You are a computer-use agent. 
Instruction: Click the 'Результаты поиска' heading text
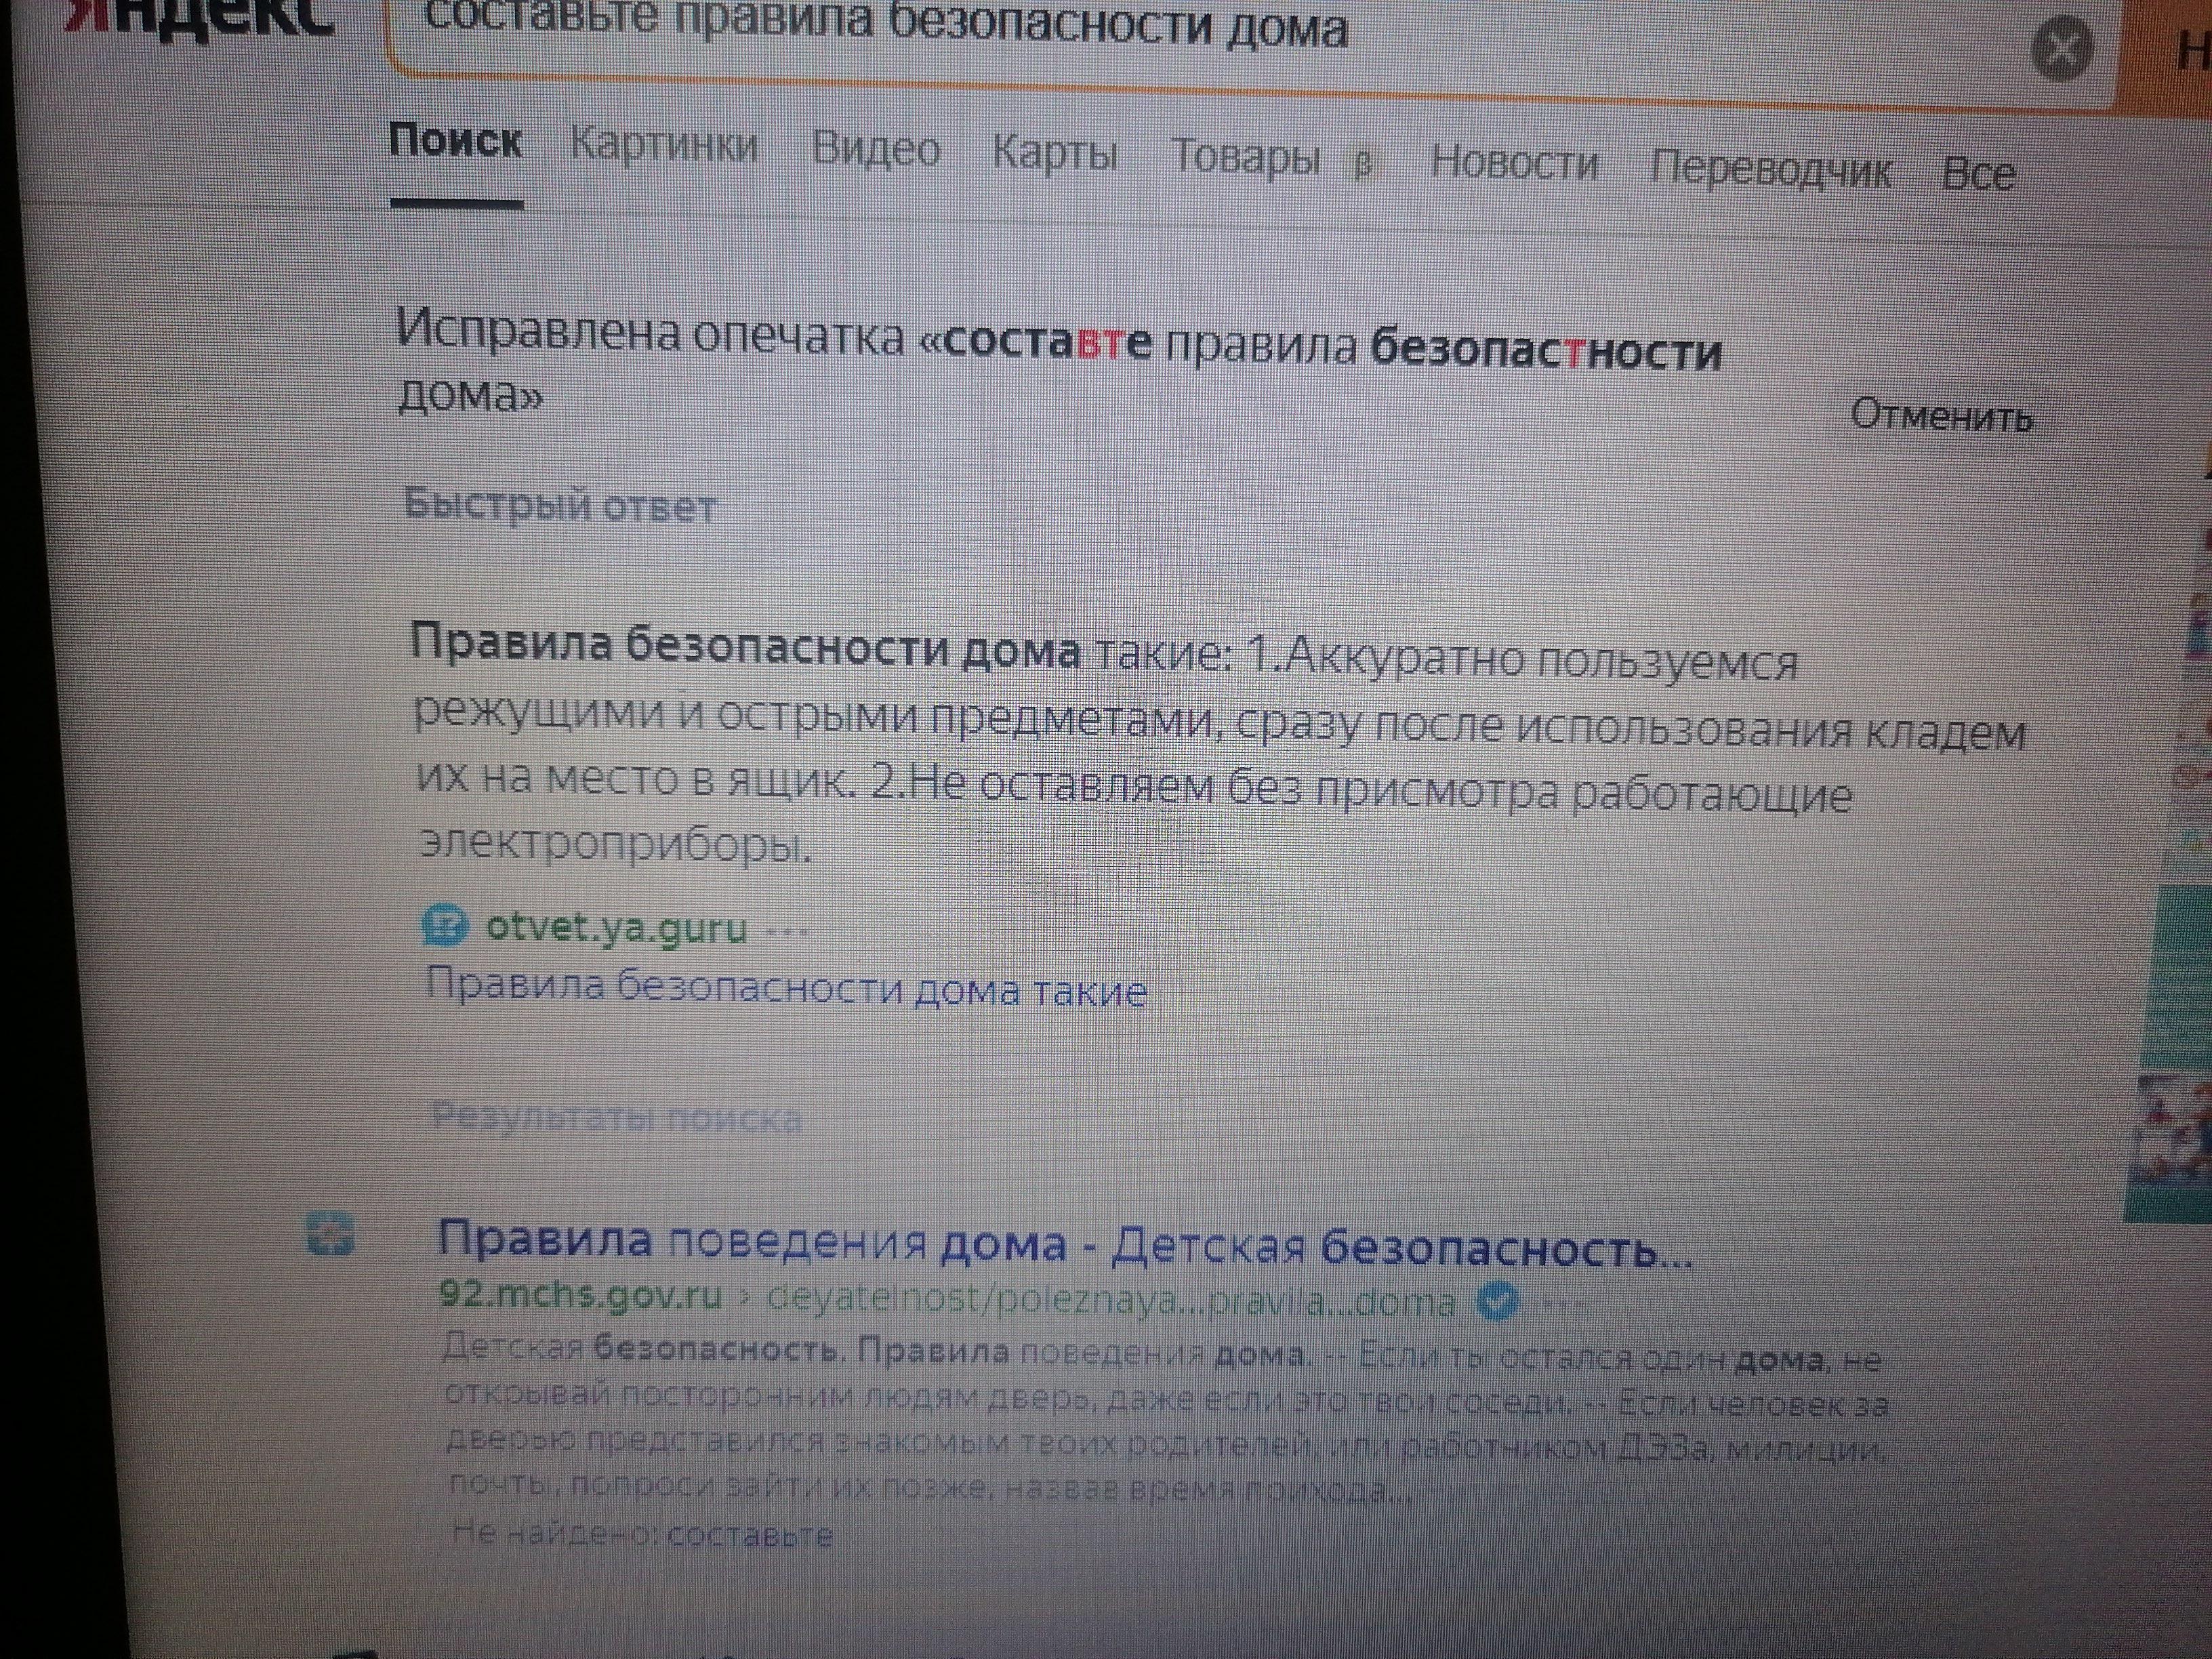pyautogui.click(x=616, y=1117)
